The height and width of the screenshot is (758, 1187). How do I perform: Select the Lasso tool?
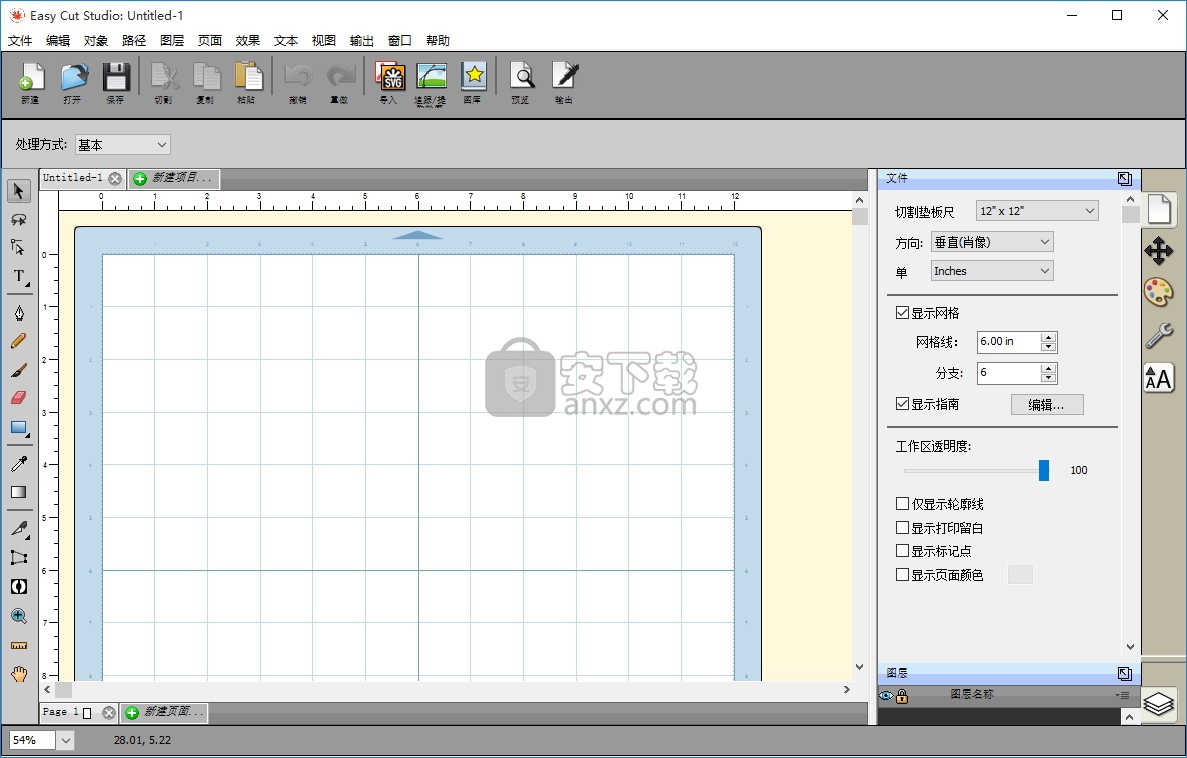(x=19, y=219)
